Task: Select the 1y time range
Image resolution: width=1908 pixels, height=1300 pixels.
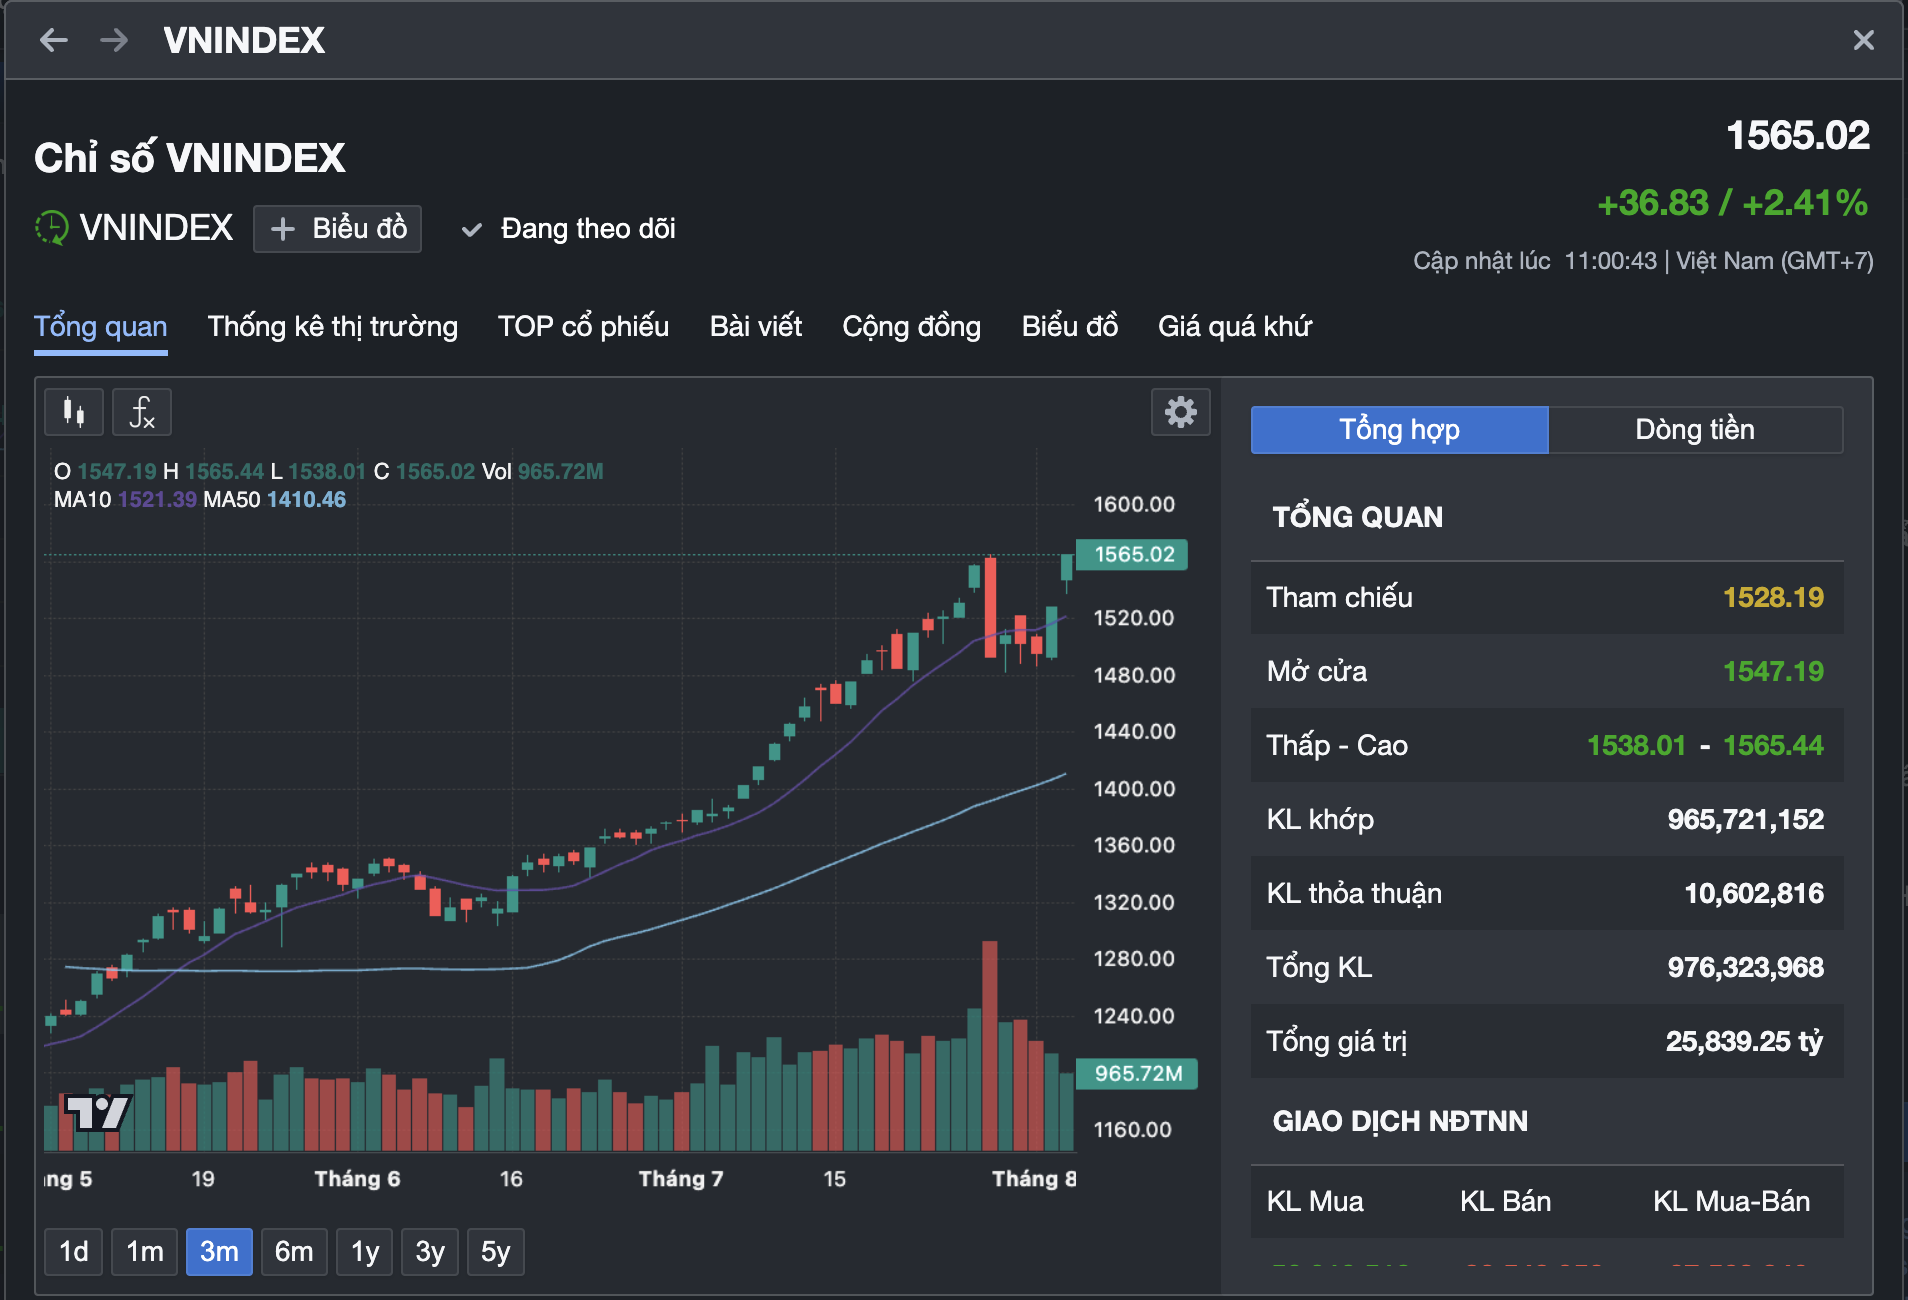Action: point(365,1252)
